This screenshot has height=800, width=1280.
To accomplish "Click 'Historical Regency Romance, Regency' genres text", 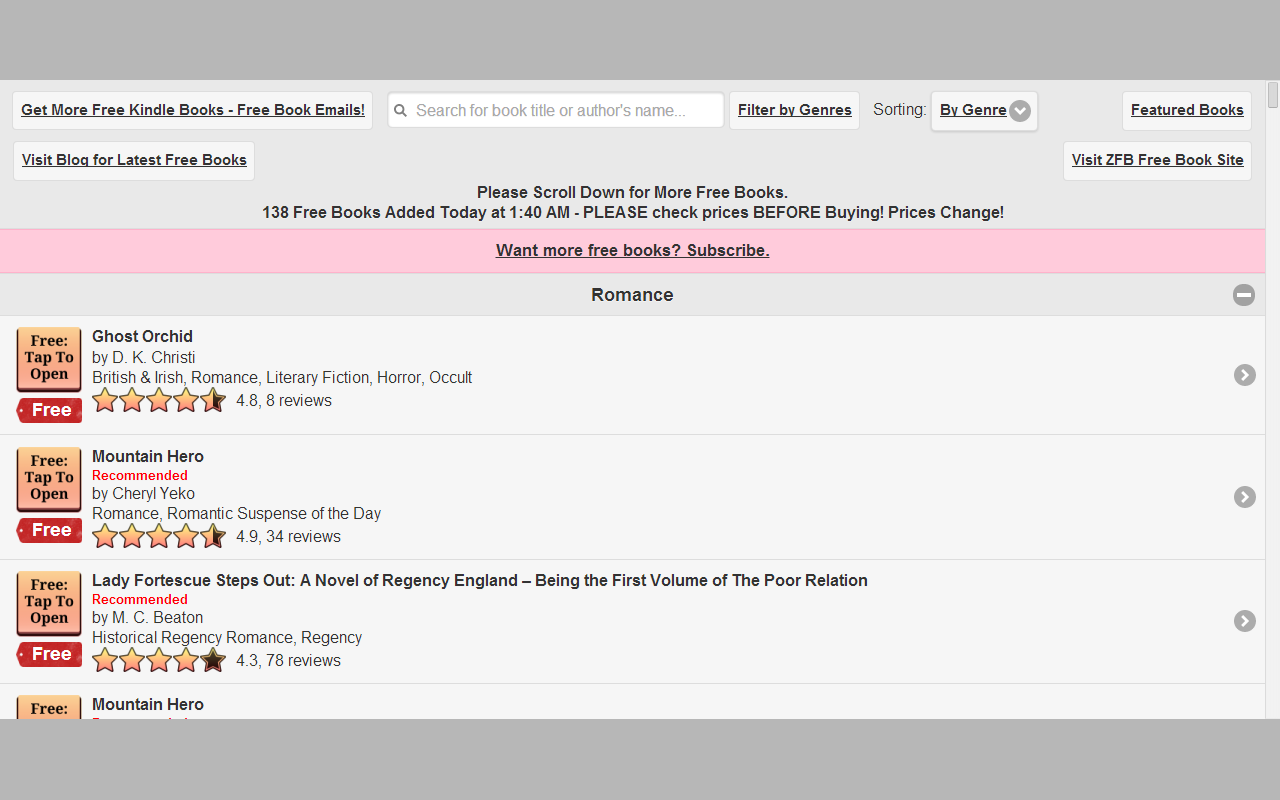I will point(227,638).
